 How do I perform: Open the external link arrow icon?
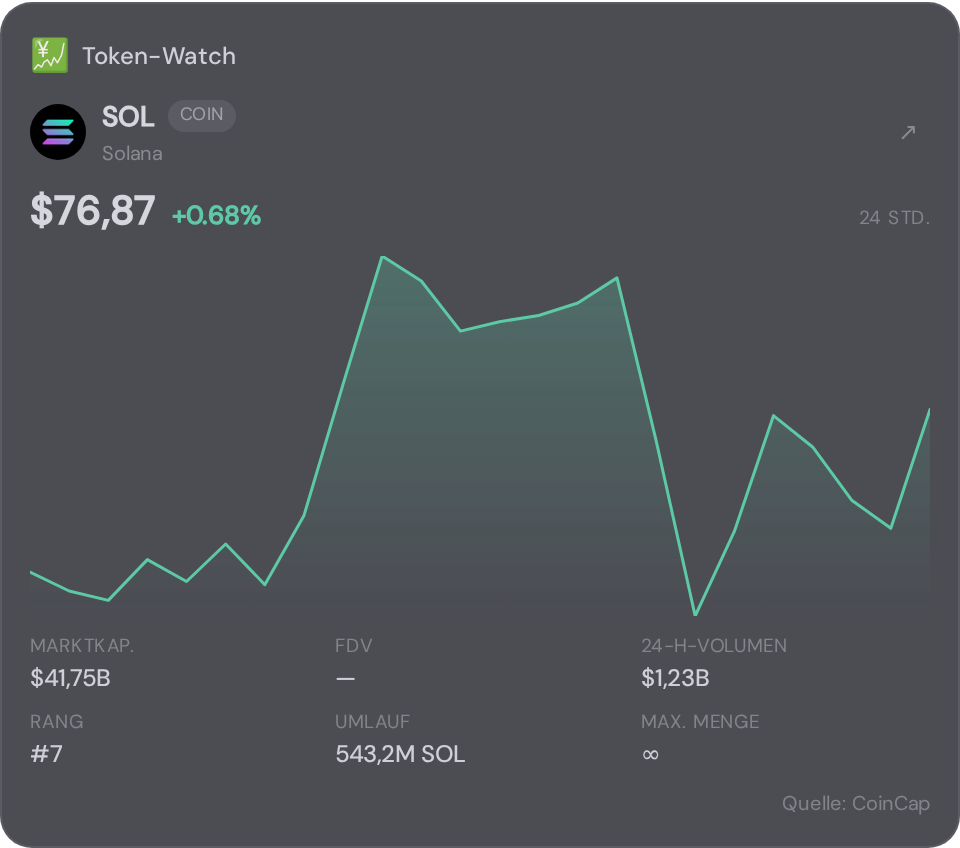(x=908, y=132)
